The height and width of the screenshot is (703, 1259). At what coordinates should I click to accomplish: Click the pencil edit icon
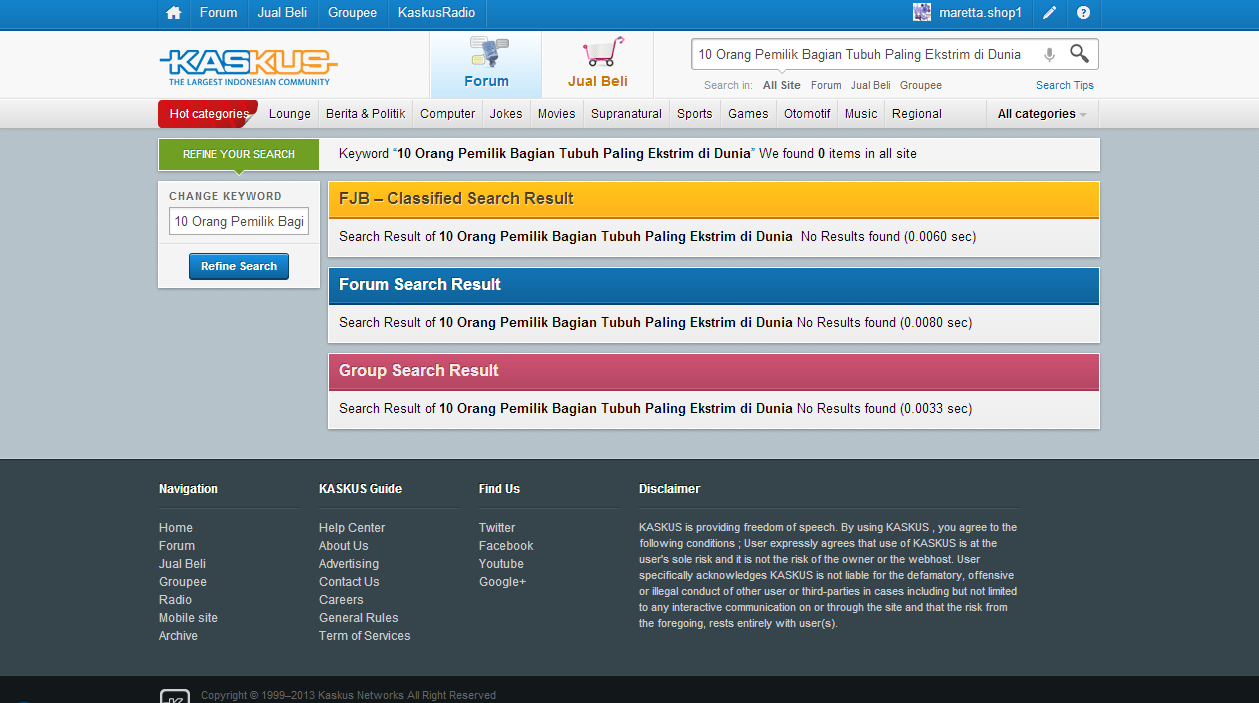(1049, 13)
